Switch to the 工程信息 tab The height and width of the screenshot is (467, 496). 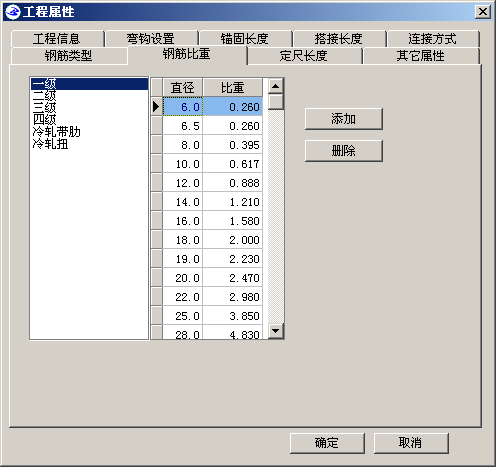pos(57,39)
